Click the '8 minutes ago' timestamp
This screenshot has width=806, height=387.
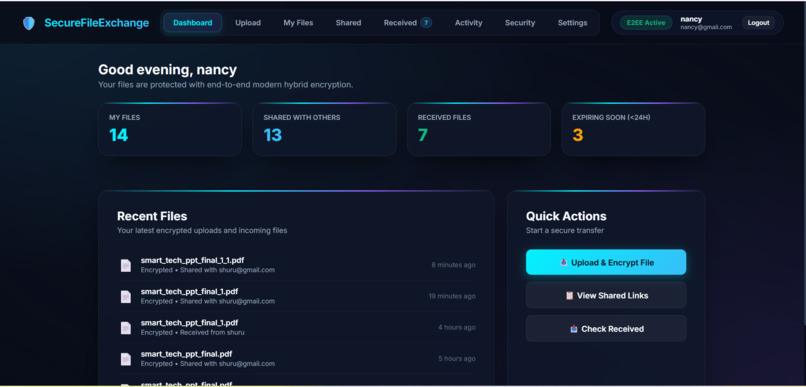(x=453, y=265)
